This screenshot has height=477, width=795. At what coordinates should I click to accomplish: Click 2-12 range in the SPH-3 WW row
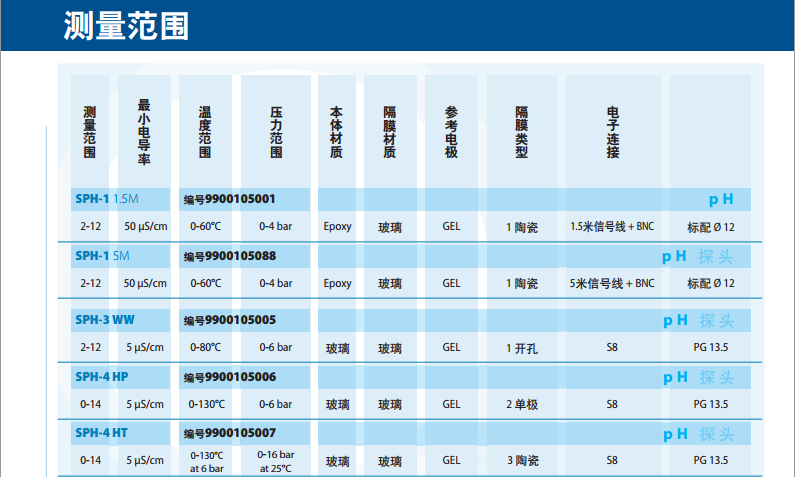[90, 347]
